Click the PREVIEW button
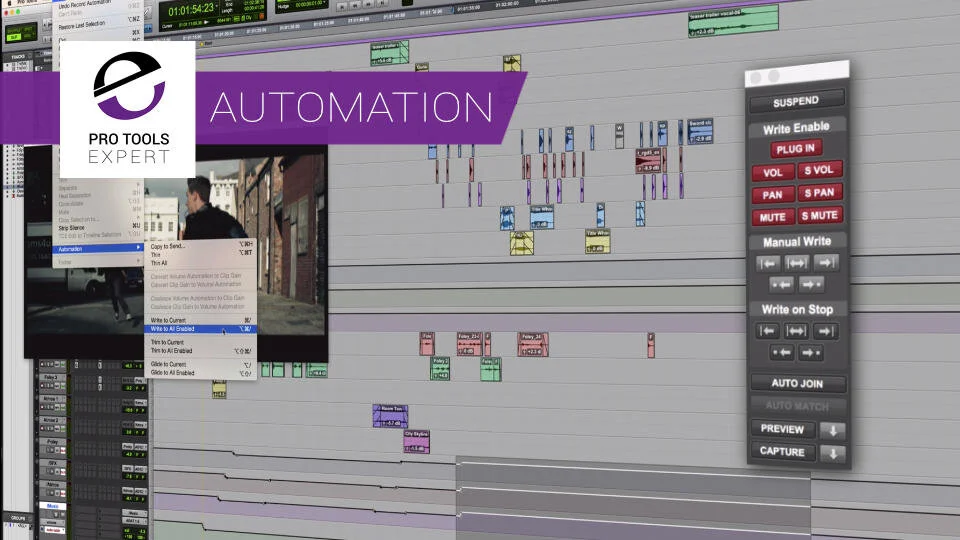This screenshot has width=960, height=540. pyautogui.click(x=782, y=429)
